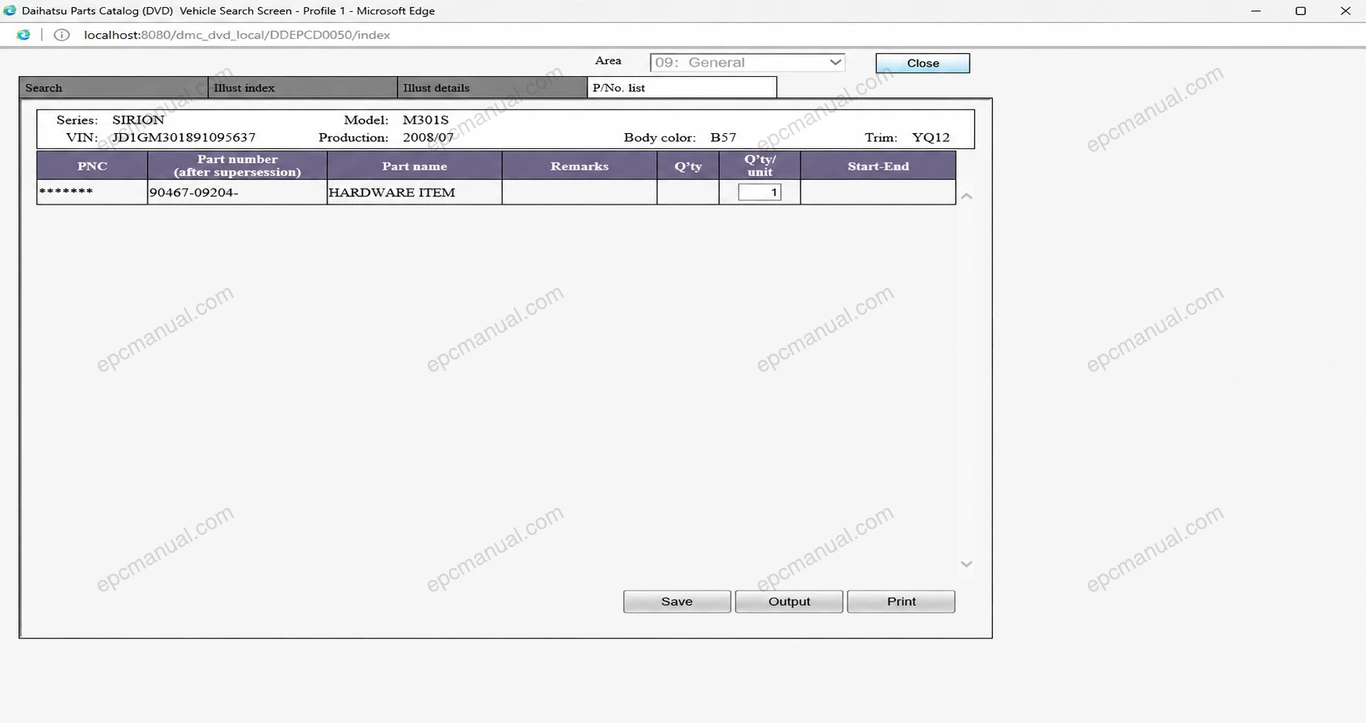Maximize the Edge browser window
The height and width of the screenshot is (723, 1366).
[1300, 11]
